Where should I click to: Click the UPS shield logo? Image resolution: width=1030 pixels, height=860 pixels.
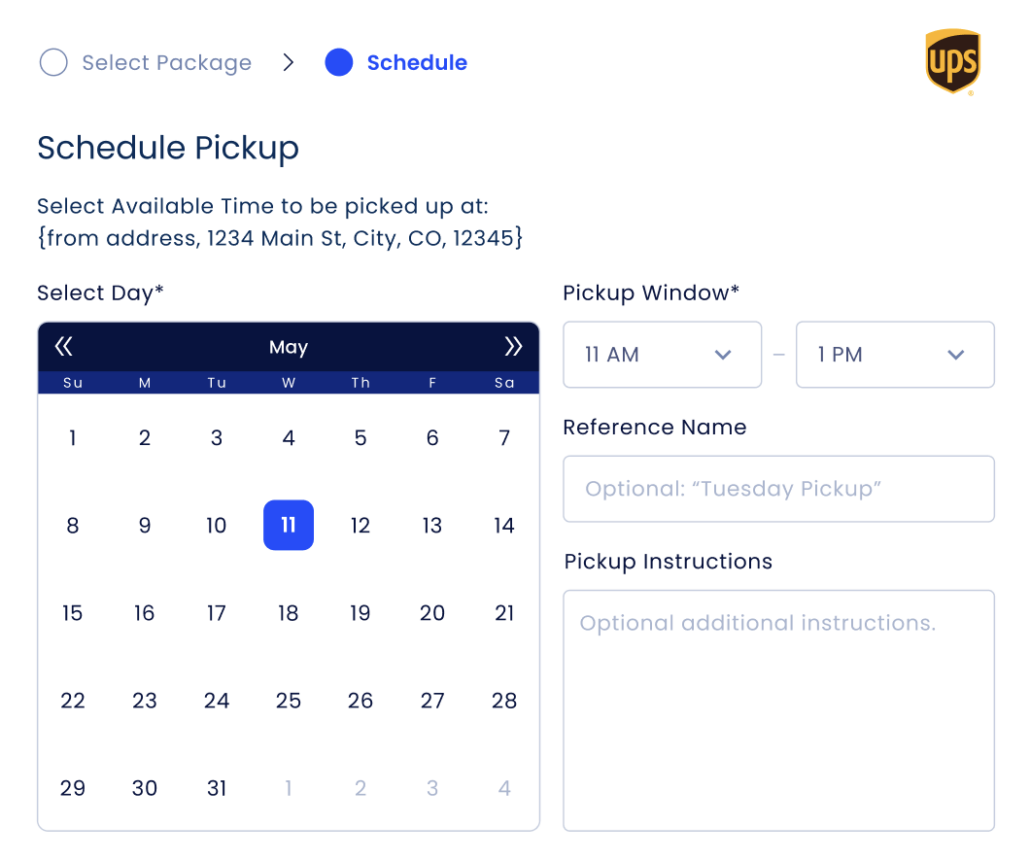click(x=953, y=62)
